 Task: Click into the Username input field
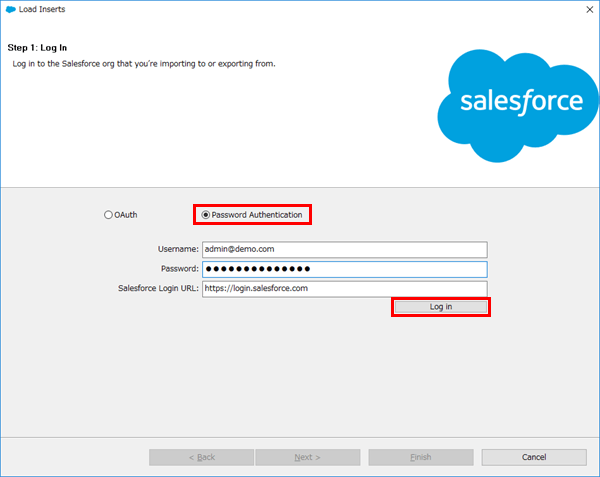point(344,249)
